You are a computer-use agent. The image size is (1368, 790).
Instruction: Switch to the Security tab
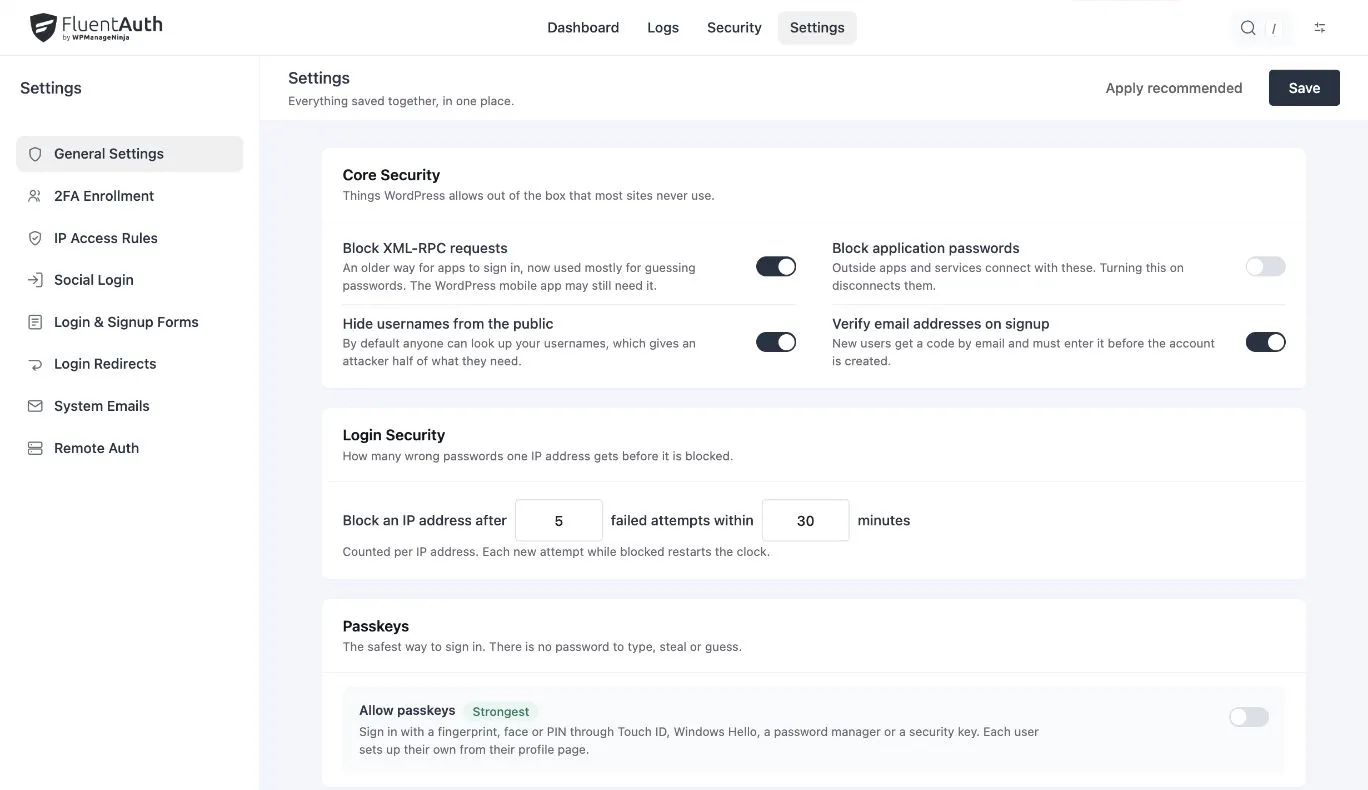734,28
